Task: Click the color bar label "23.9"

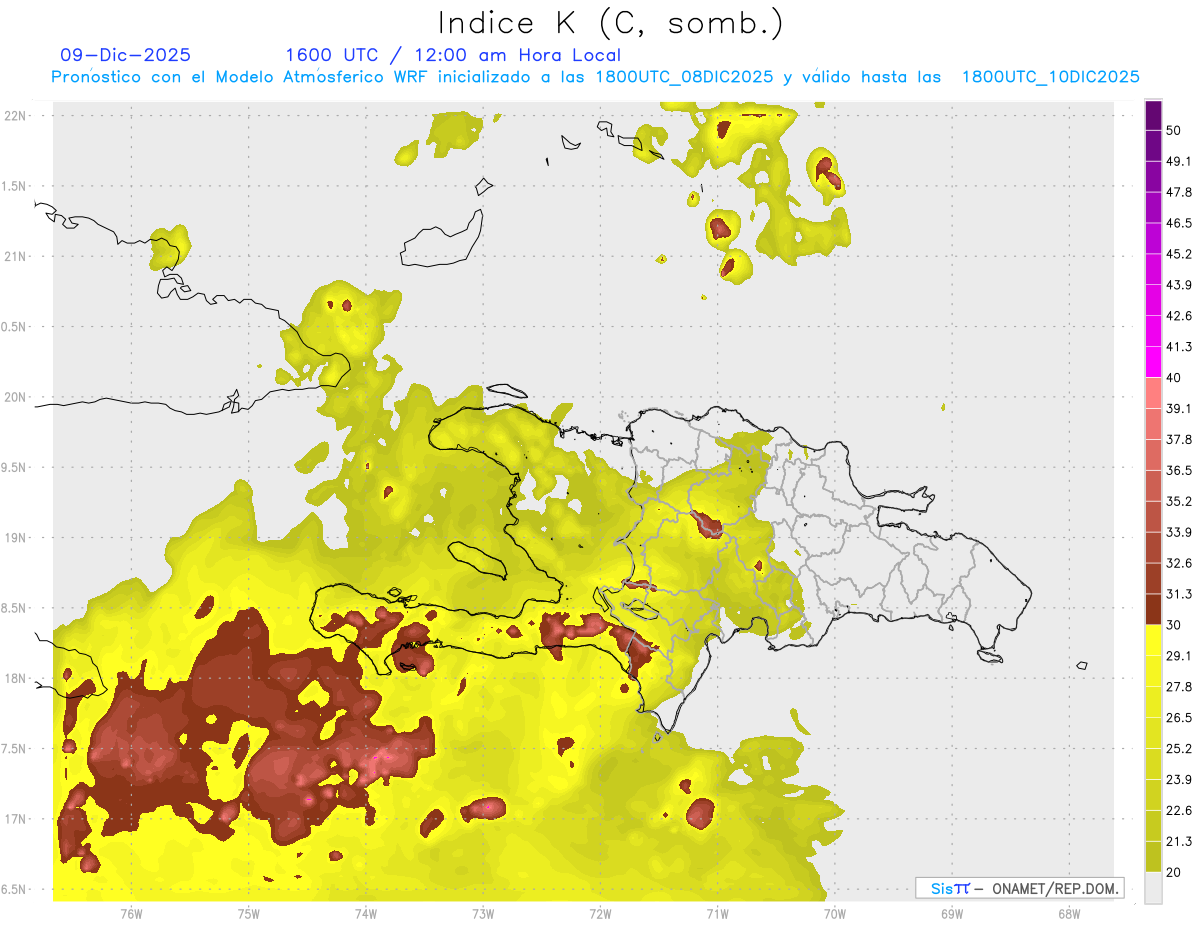Action: click(x=1178, y=781)
